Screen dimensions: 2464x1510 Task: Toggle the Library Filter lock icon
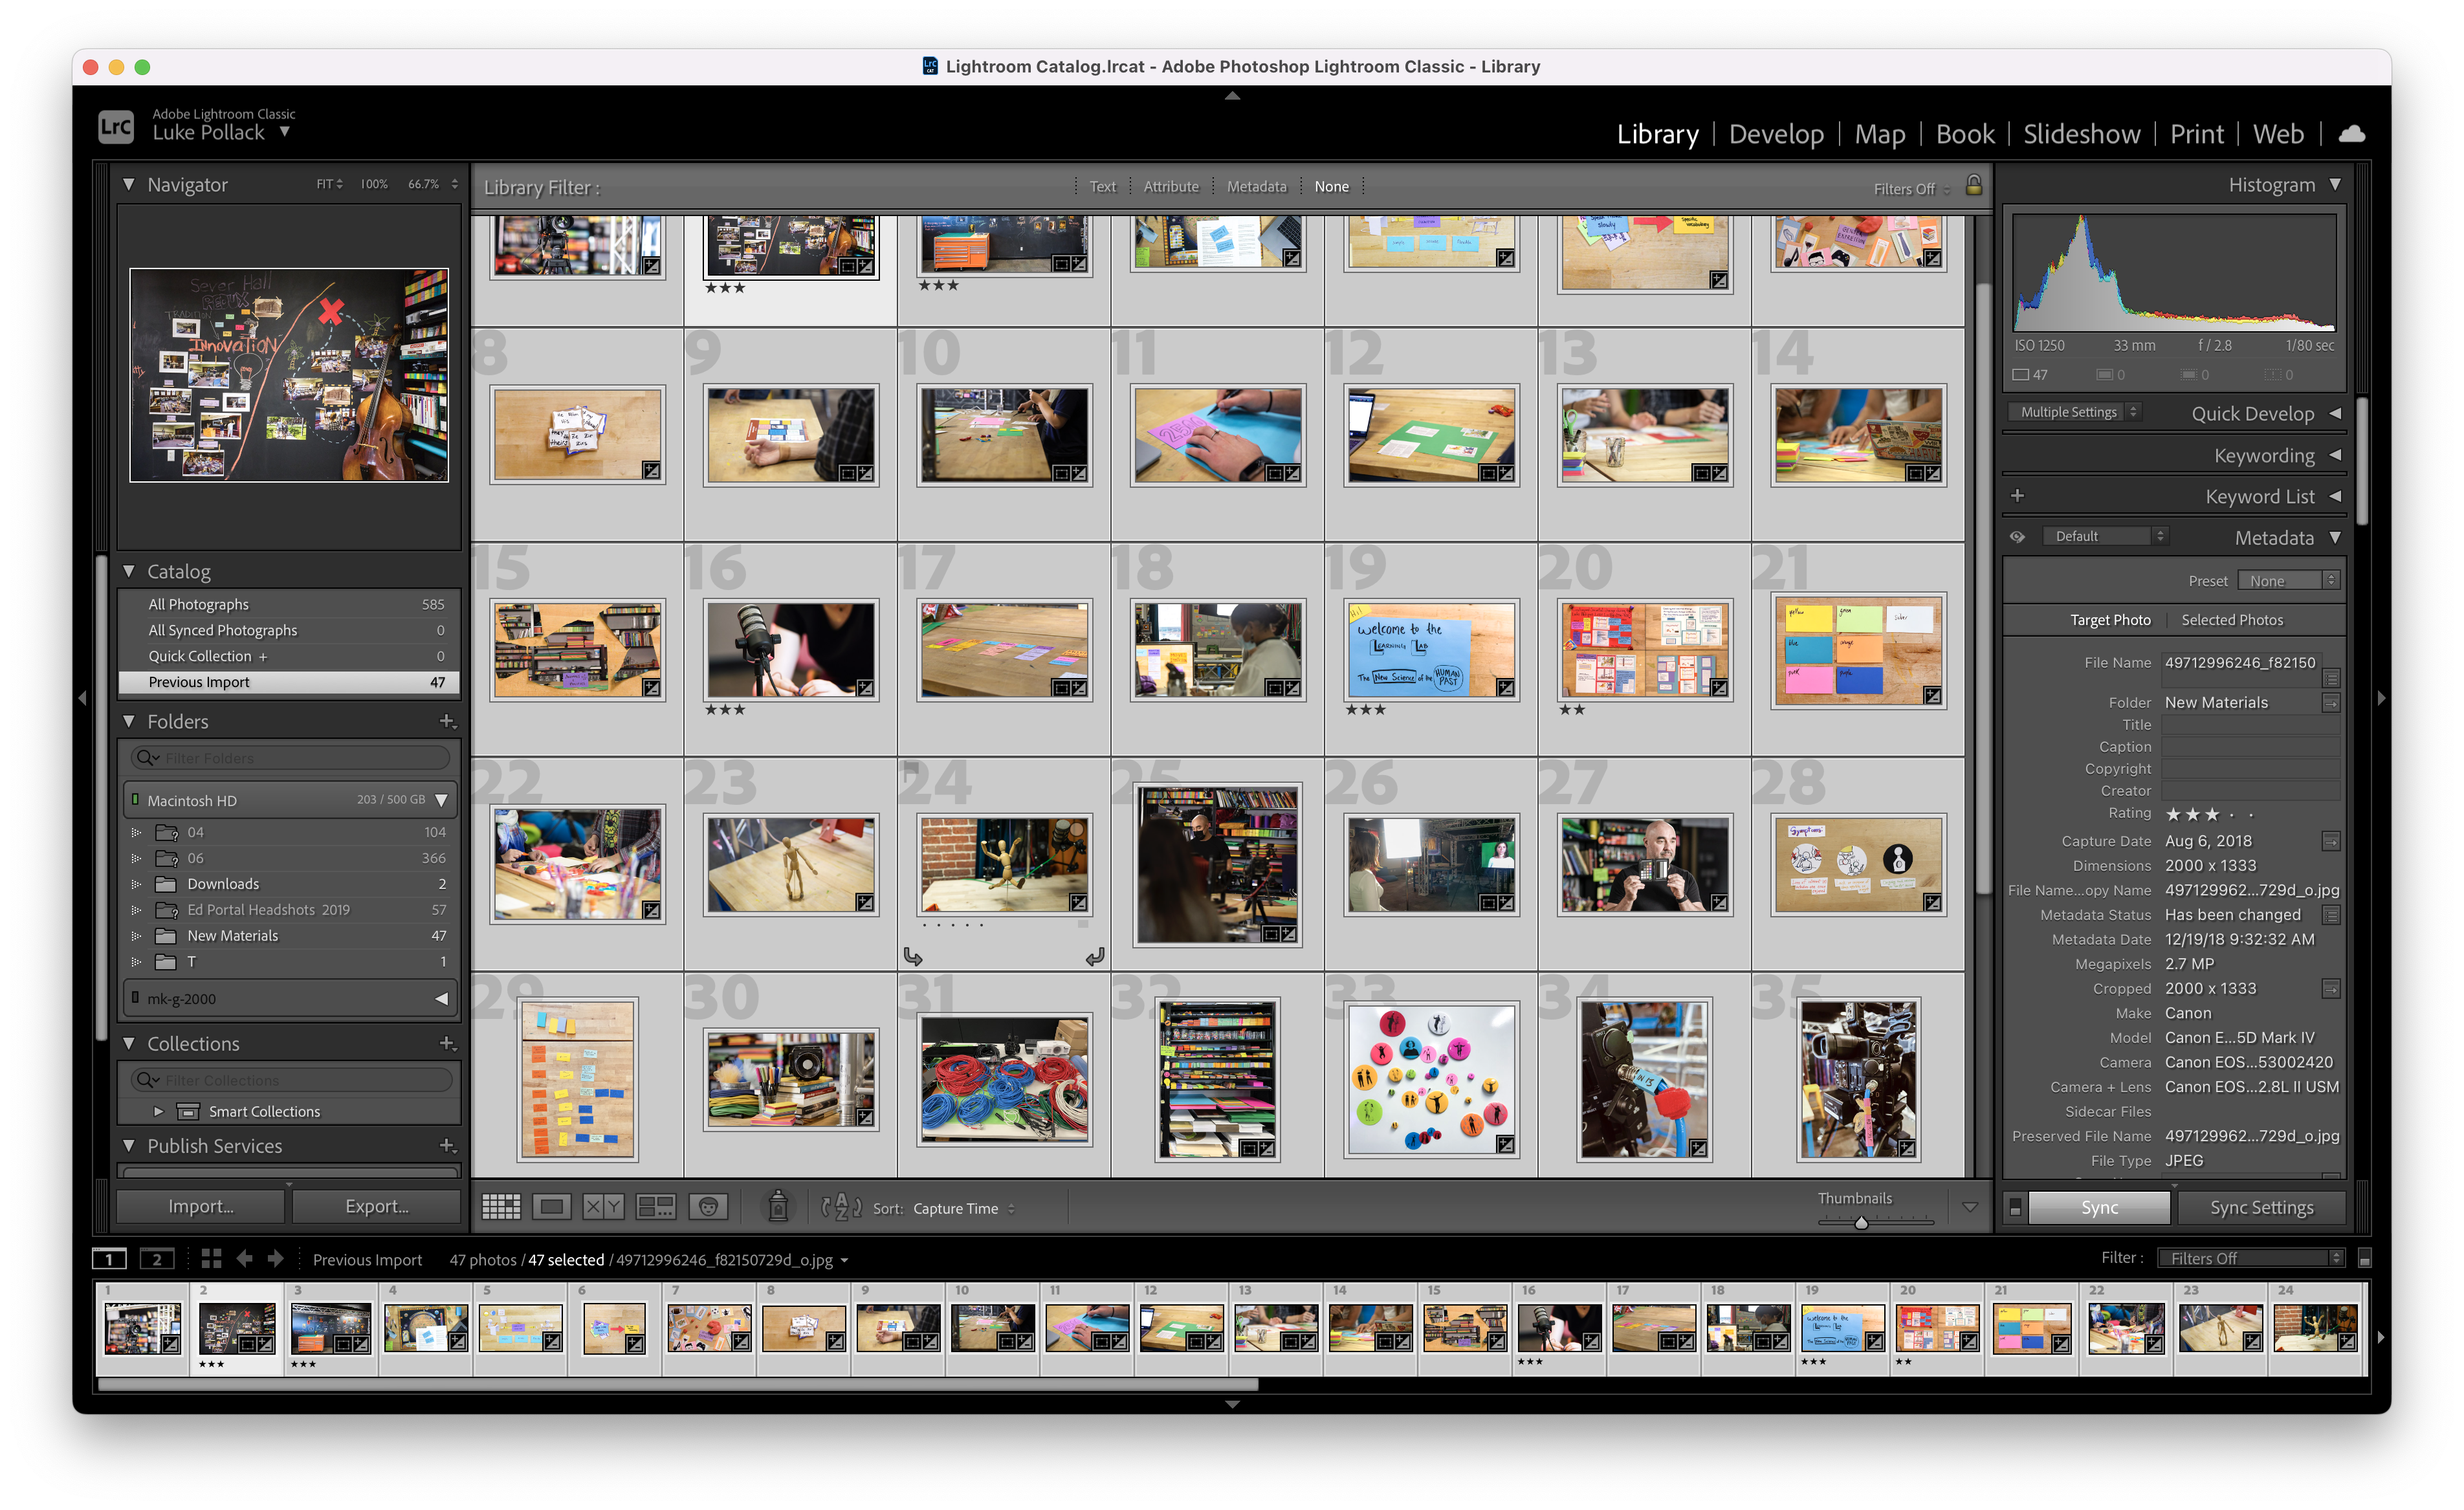coord(1973,186)
